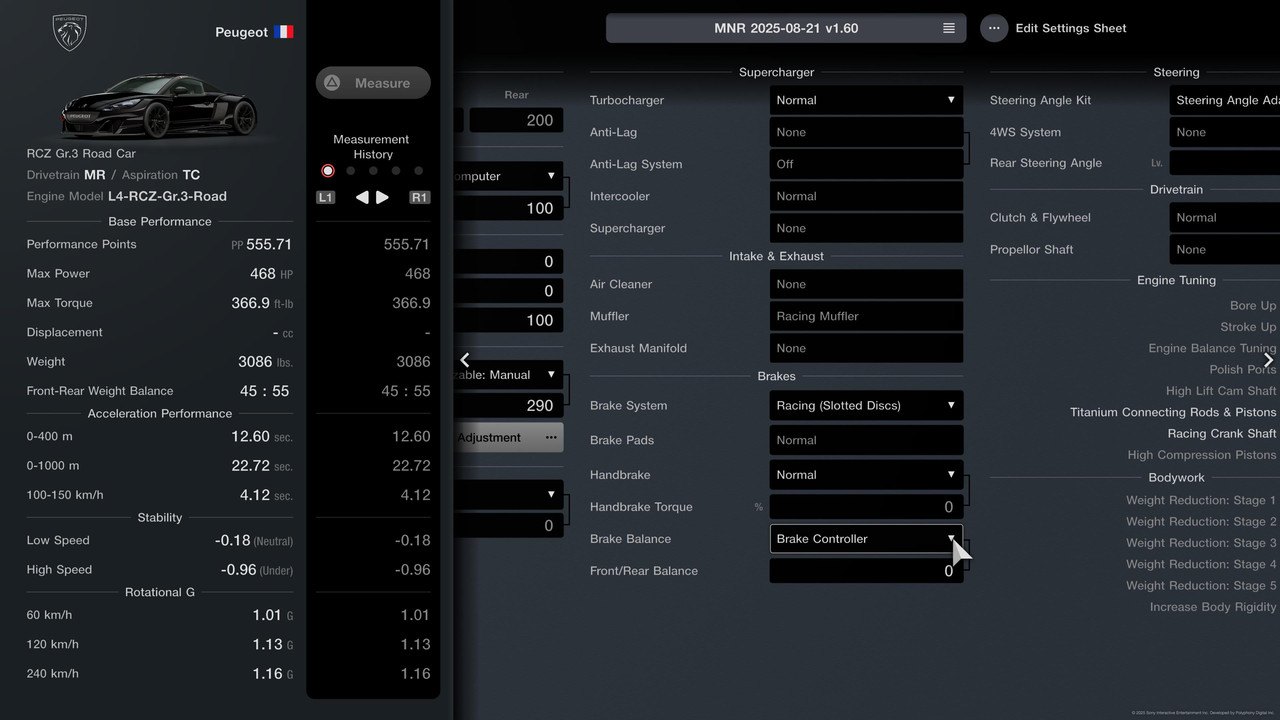Select High Compression Pistons option
The width and height of the screenshot is (1280, 720).
[1202, 455]
